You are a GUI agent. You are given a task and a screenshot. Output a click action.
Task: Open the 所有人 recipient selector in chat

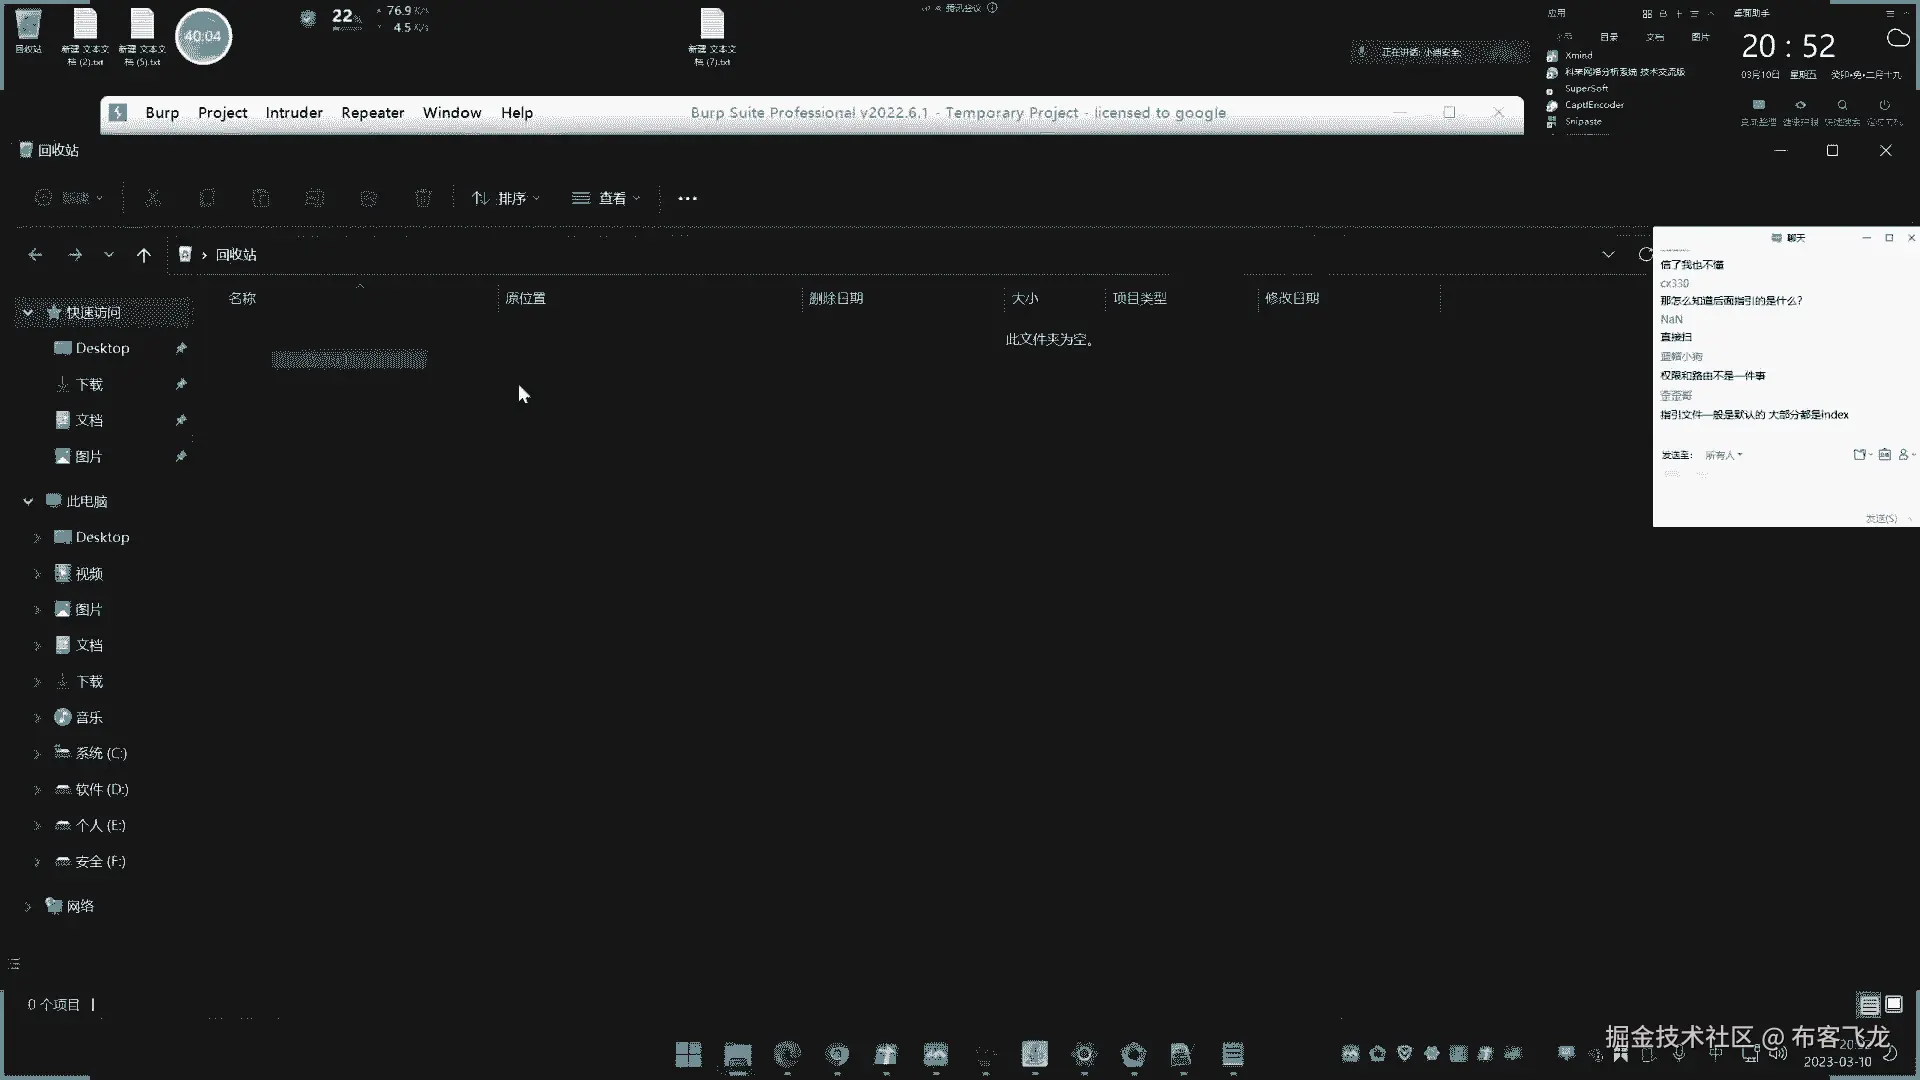[1723, 455]
